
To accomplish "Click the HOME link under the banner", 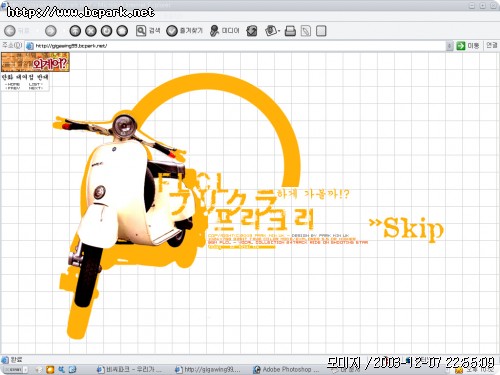I will 13,84.
